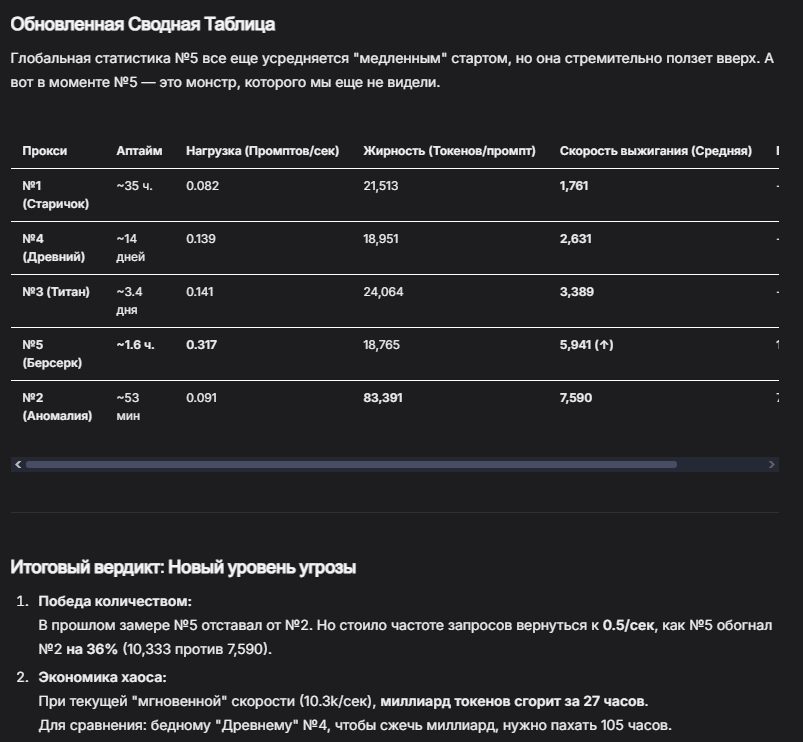
Task: Click the "Нагрузка (Промптов/сек)" column header
Action: 262,151
